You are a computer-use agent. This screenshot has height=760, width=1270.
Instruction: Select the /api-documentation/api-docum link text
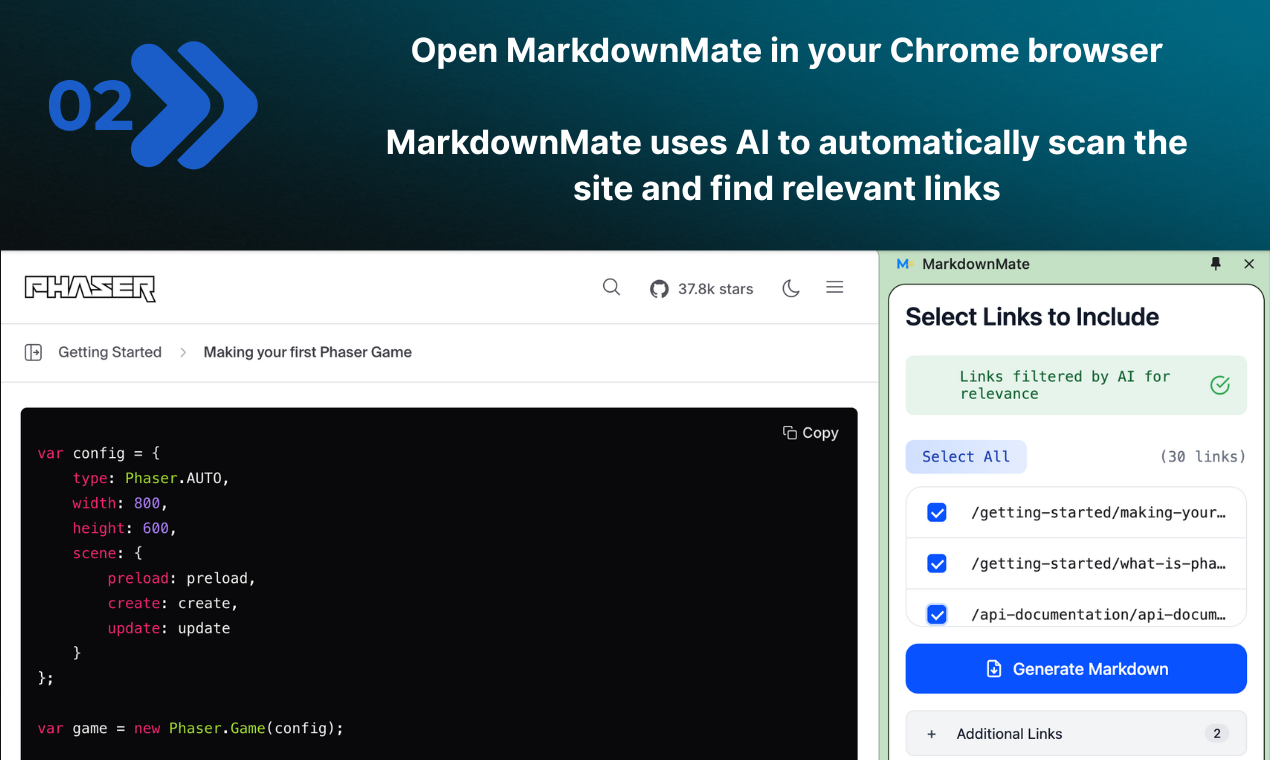pyautogui.click(x=1098, y=614)
